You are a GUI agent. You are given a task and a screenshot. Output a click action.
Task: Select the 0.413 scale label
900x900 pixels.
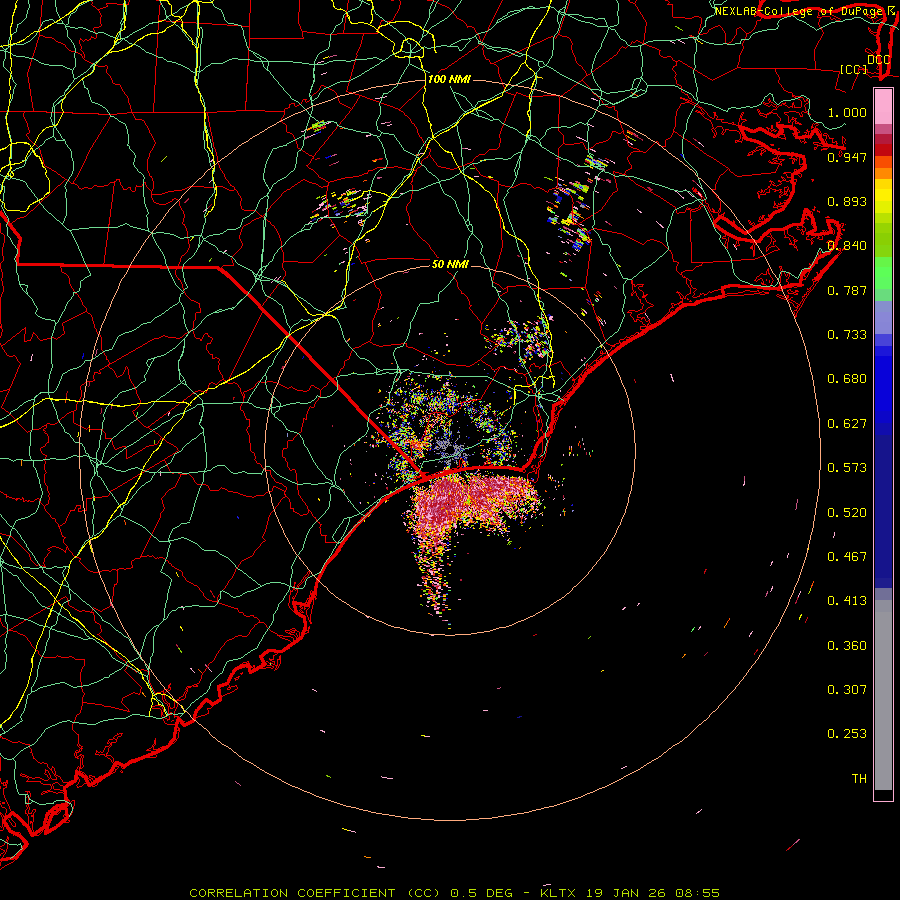(847, 601)
